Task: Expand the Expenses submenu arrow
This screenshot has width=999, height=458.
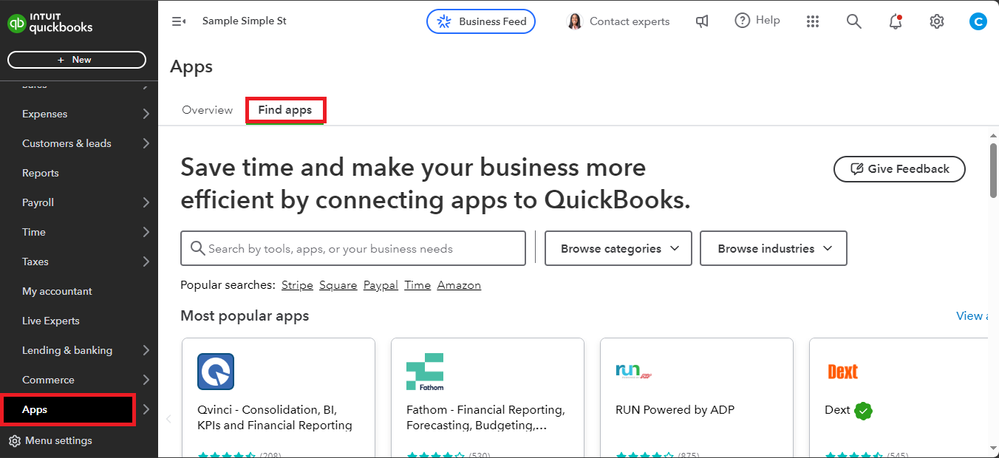Action: tap(146, 114)
